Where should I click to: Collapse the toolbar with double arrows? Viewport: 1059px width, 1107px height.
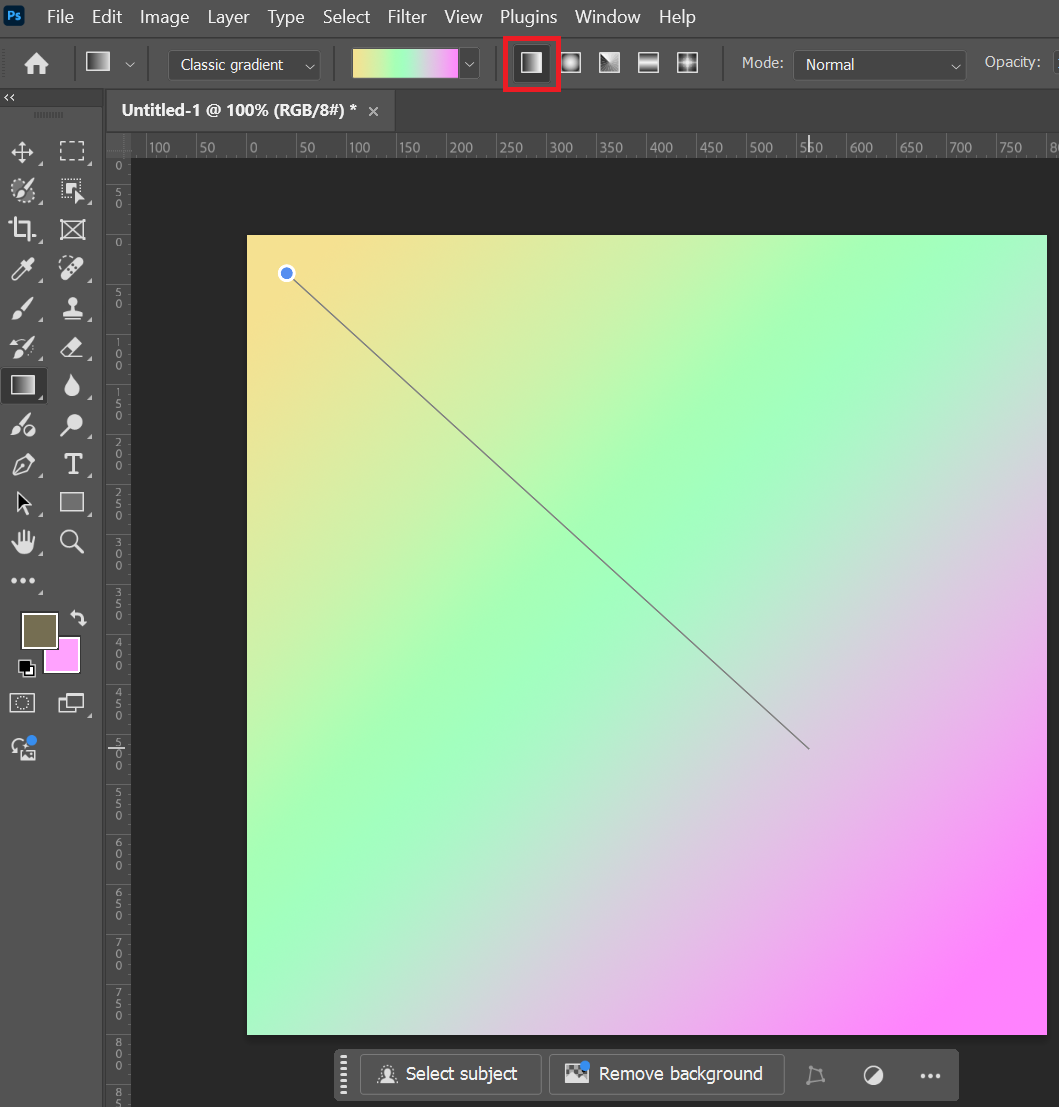[9, 97]
